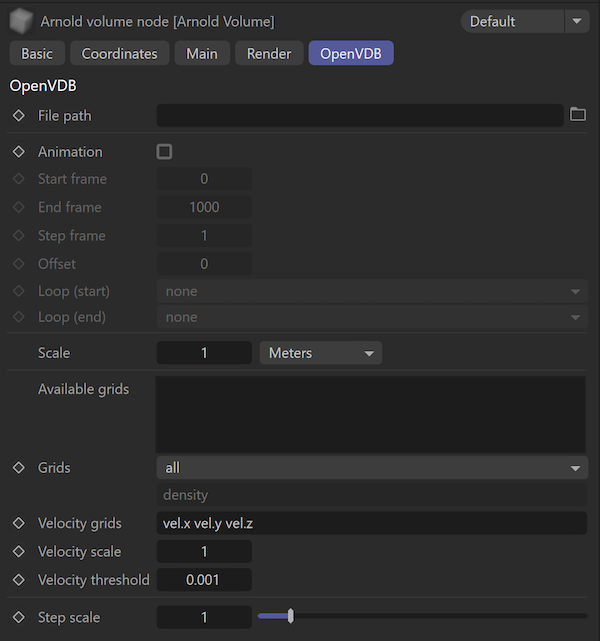The height and width of the screenshot is (641, 600).
Task: Click the Available grids list box
Action: click(x=371, y=414)
